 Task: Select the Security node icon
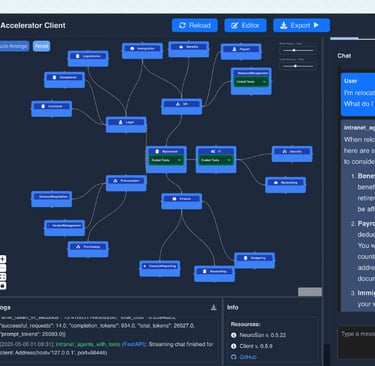click(x=284, y=152)
